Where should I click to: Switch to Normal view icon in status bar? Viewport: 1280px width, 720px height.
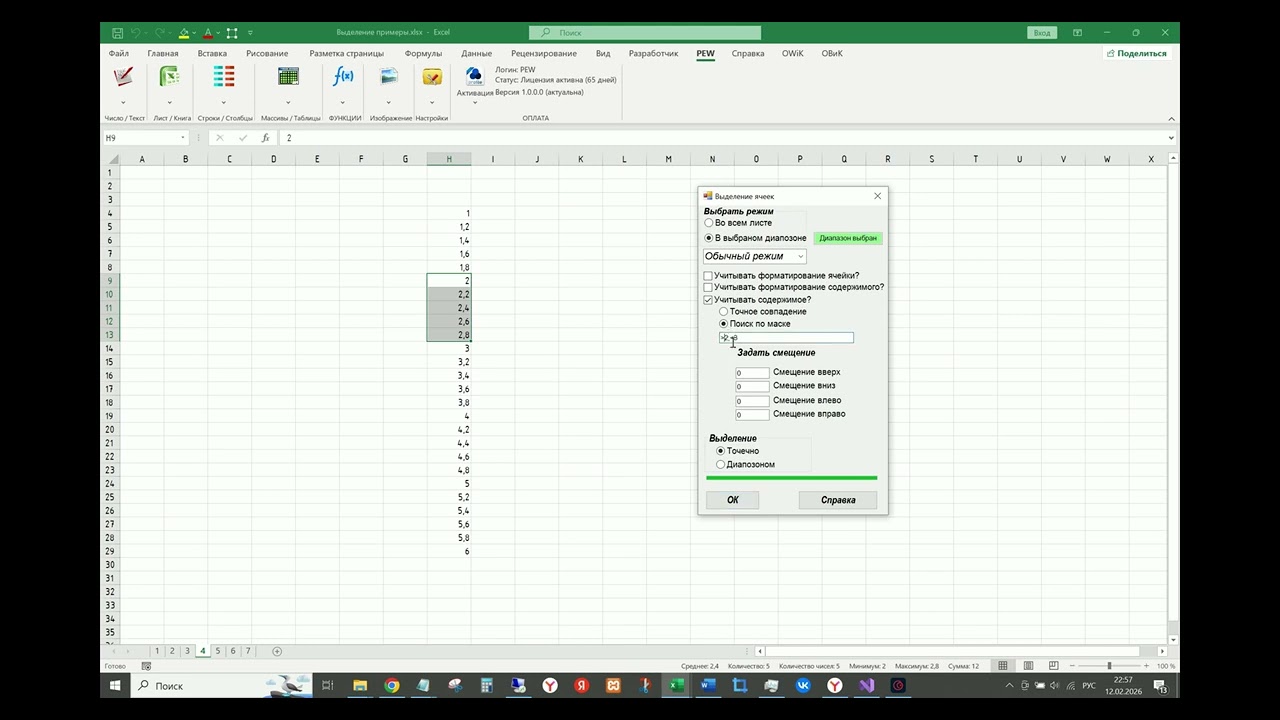tap(1003, 666)
